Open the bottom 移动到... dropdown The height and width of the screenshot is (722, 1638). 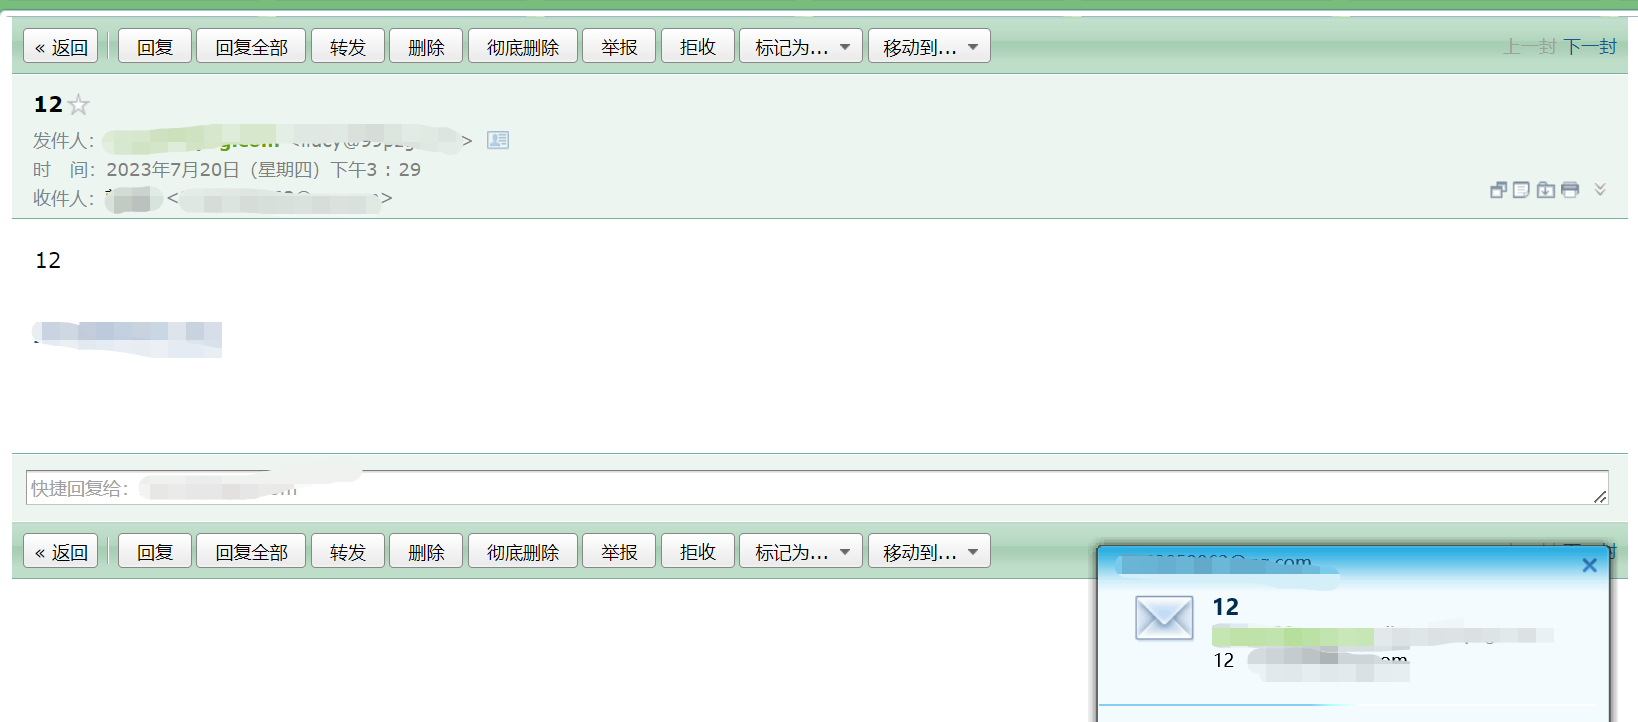click(x=929, y=551)
